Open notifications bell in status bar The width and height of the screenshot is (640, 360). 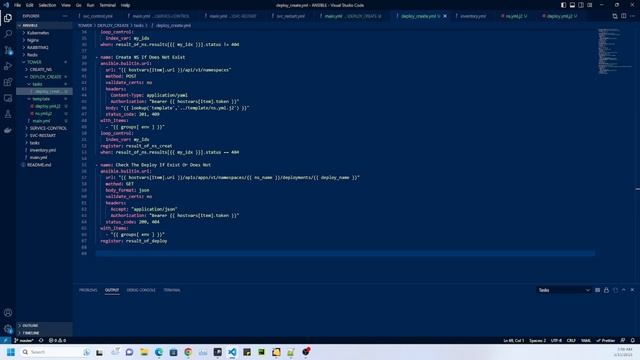tap(633, 340)
